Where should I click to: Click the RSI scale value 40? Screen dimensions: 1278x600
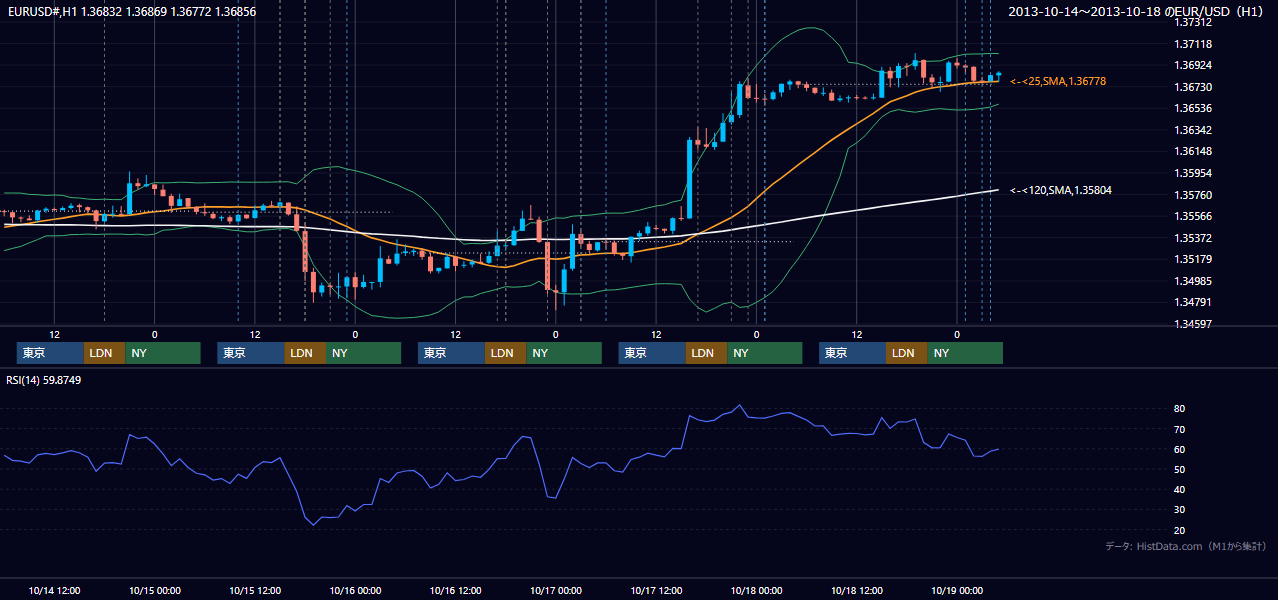click(1180, 489)
